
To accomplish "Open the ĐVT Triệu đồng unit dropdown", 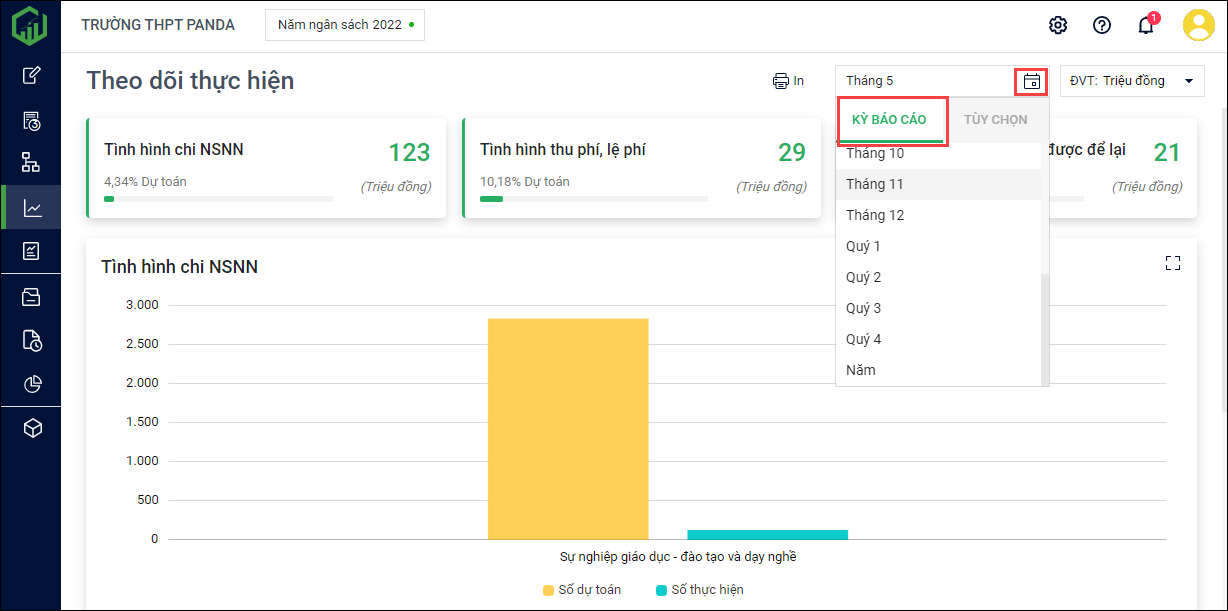I will [1132, 81].
